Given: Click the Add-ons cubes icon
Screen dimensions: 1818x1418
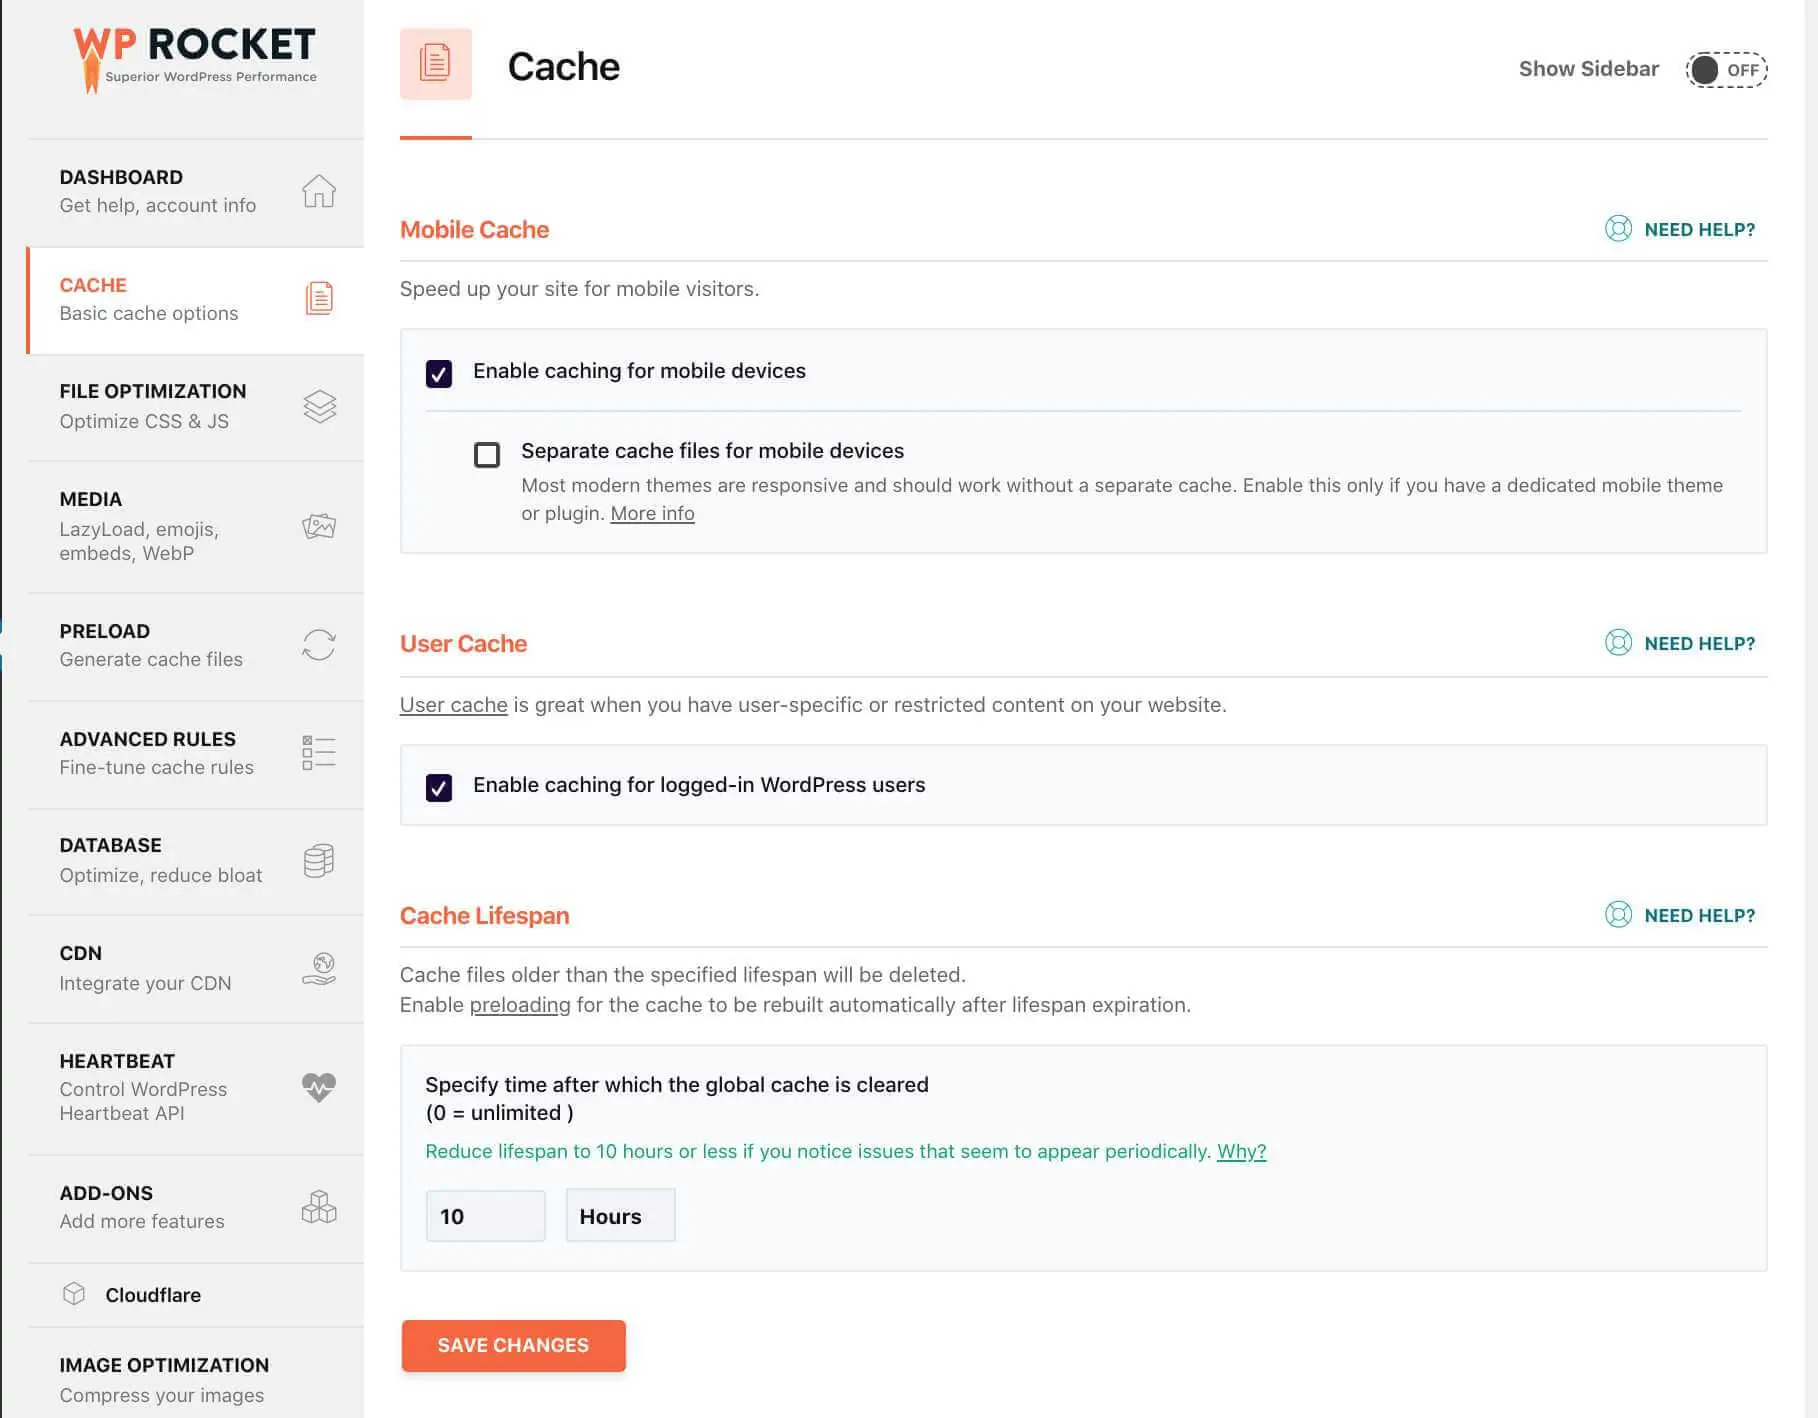Looking at the screenshot, I should 319,1207.
